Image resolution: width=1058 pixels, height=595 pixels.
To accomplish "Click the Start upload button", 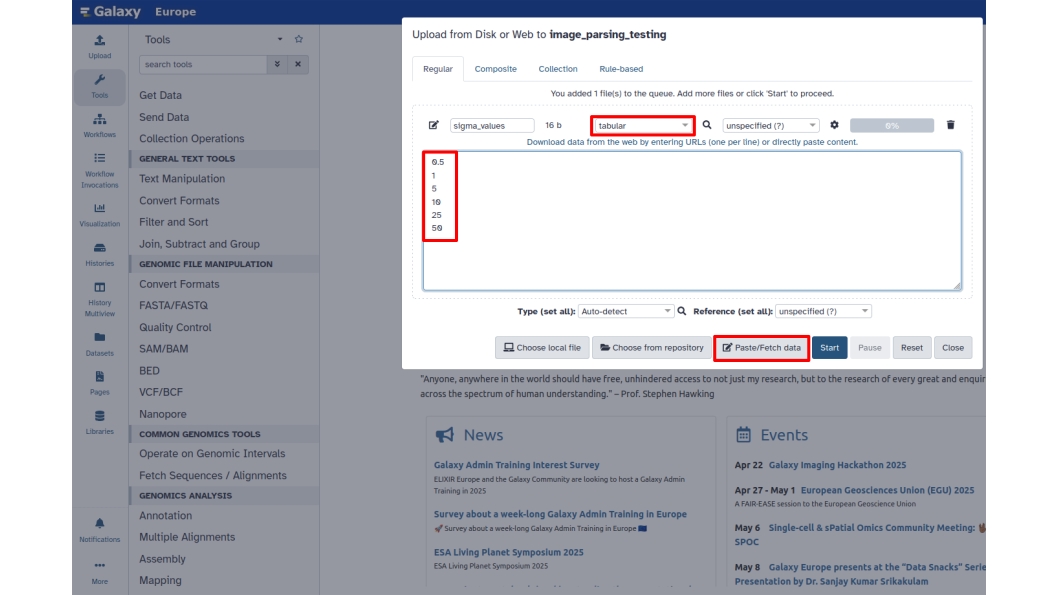I will click(x=829, y=347).
